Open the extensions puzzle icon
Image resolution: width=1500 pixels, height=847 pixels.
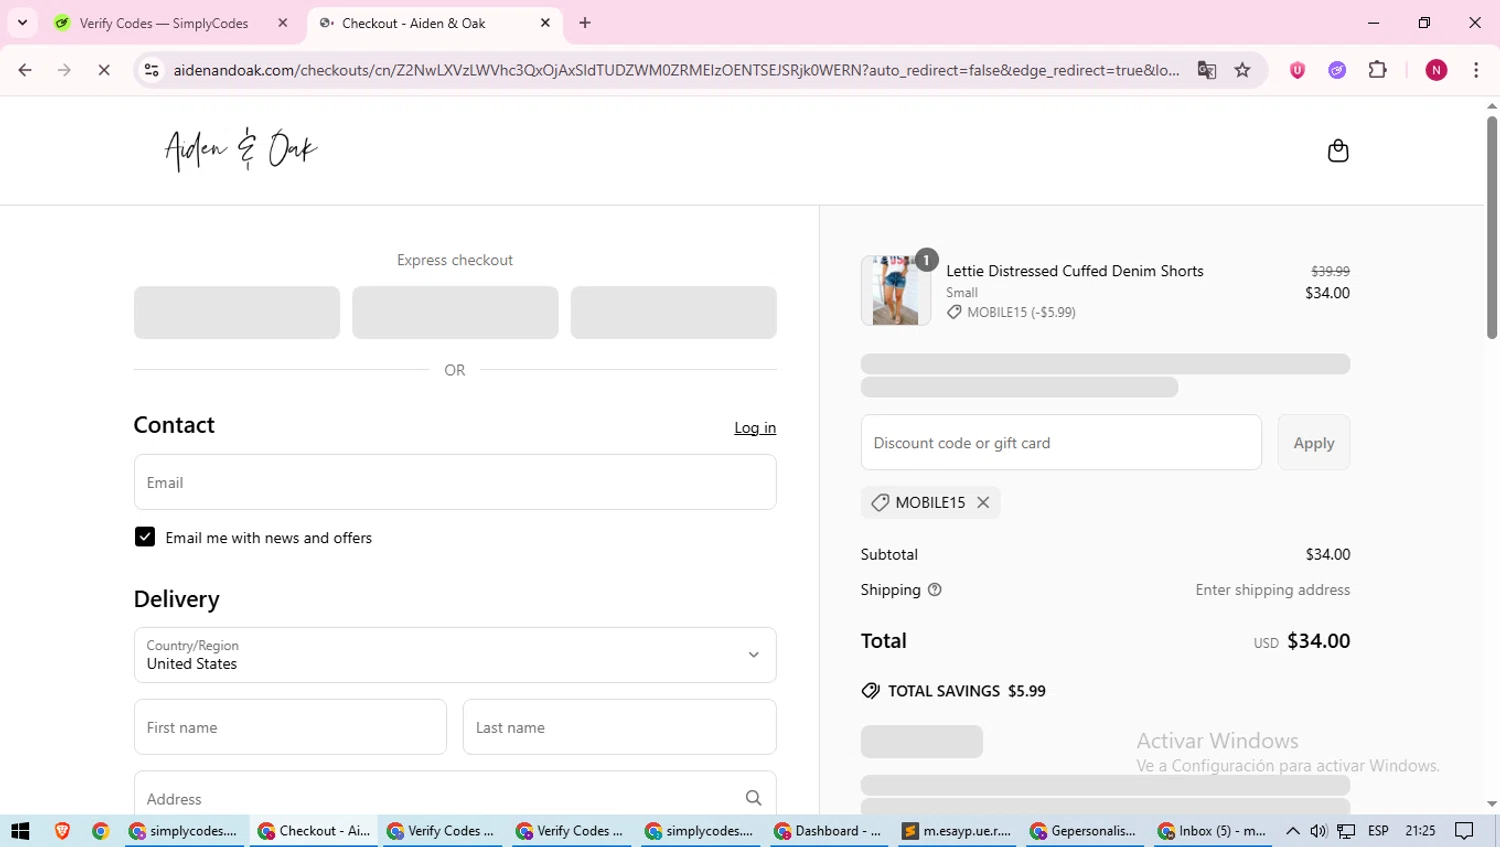coord(1377,70)
